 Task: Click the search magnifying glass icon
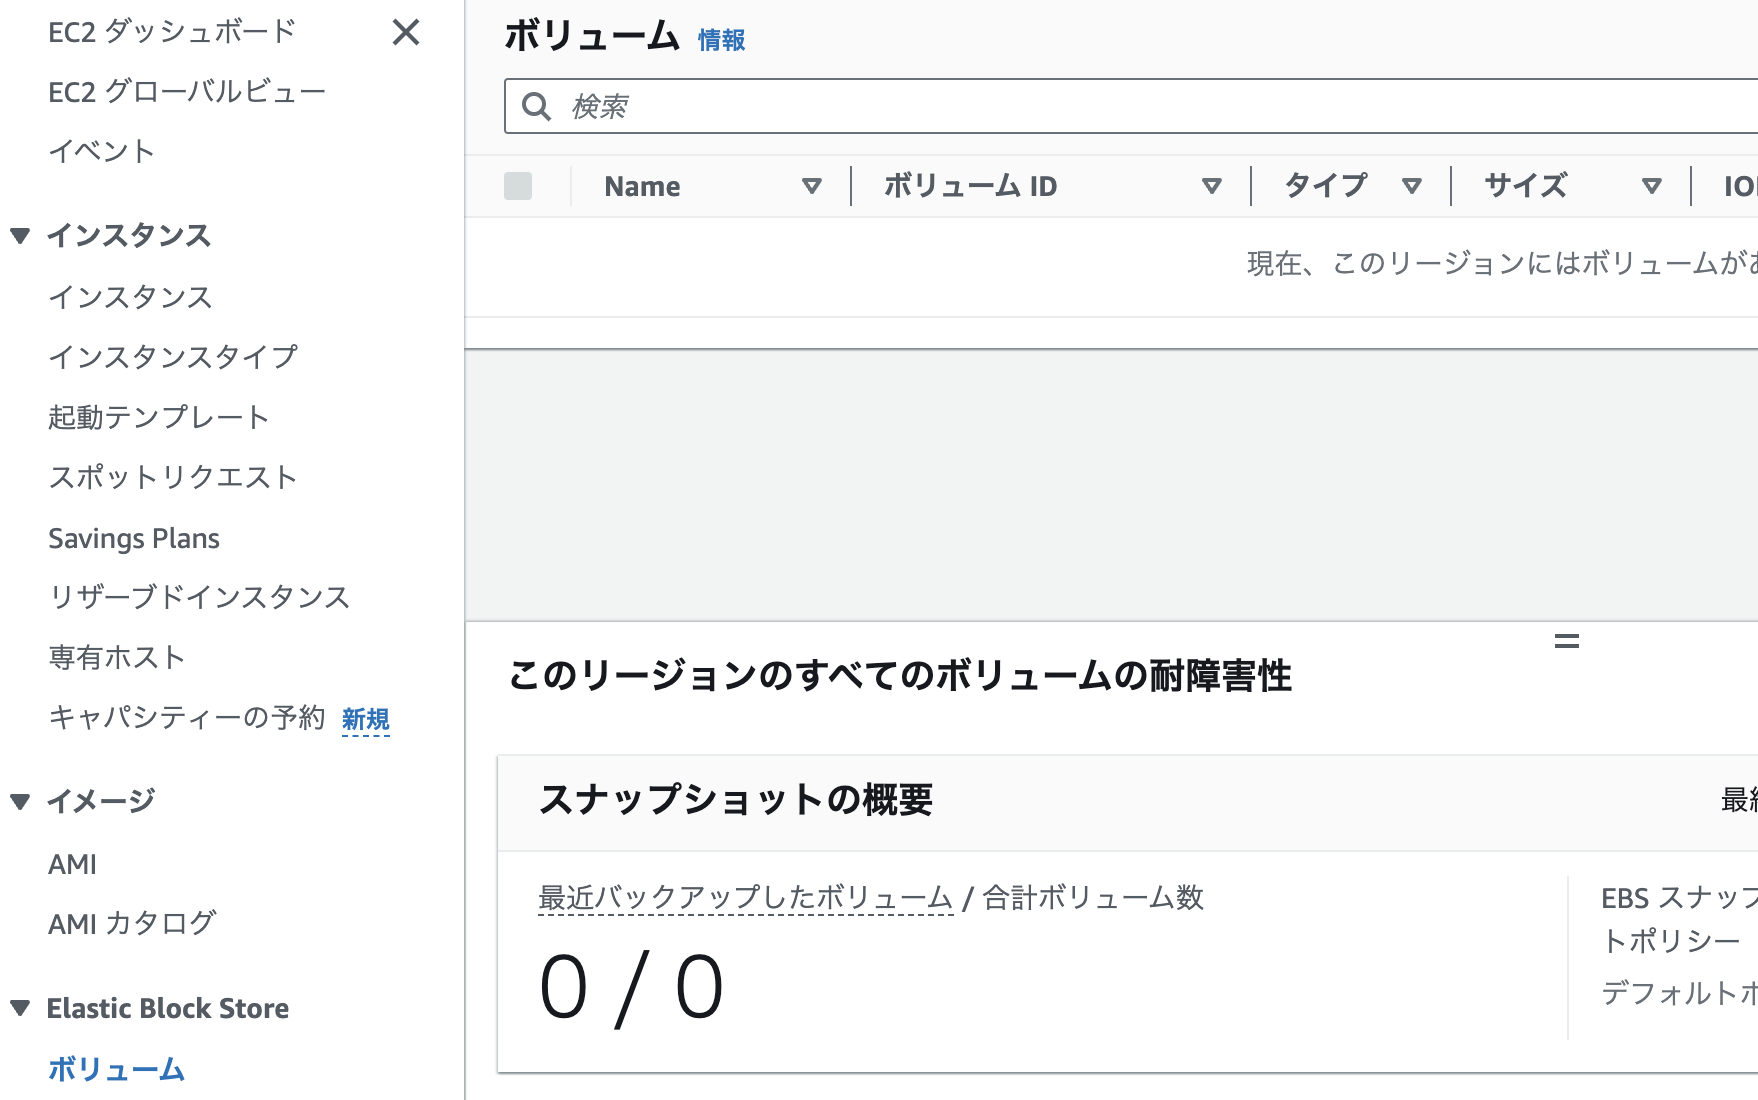point(537,106)
